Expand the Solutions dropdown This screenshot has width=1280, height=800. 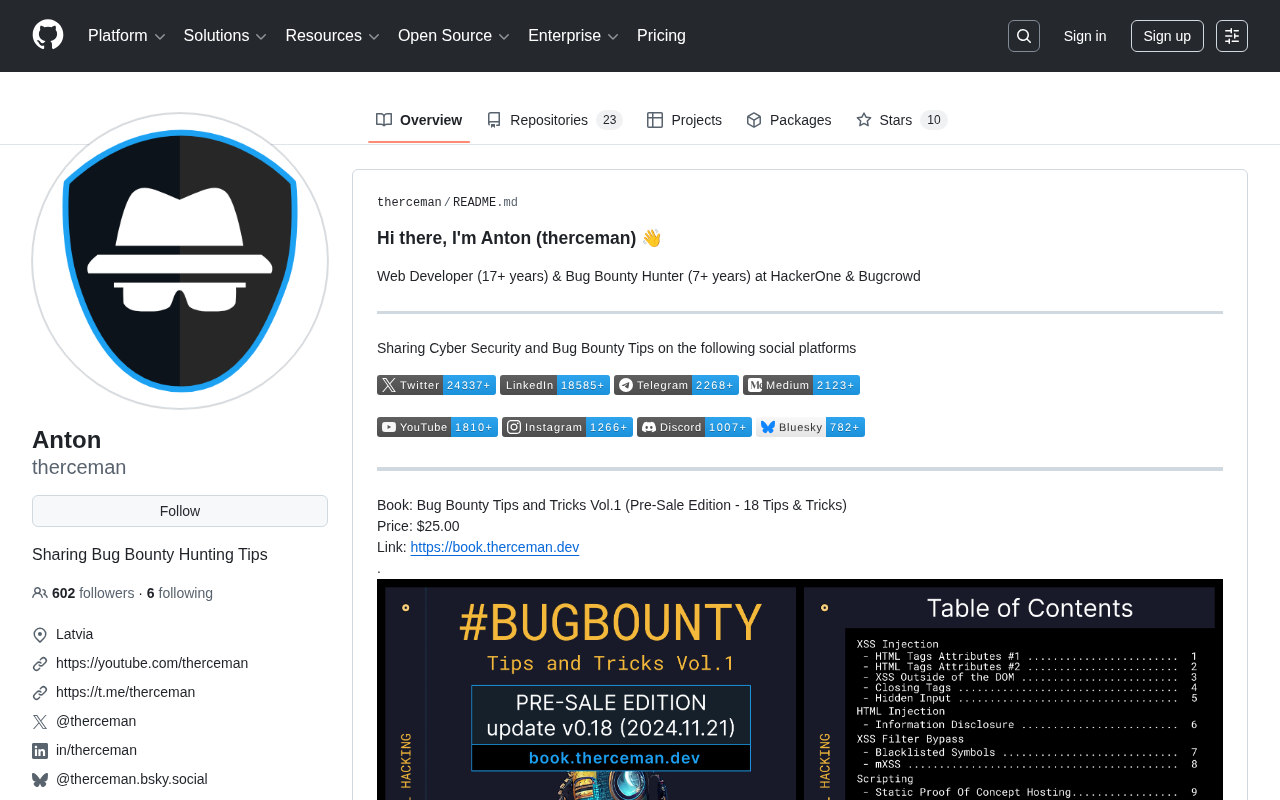point(225,36)
